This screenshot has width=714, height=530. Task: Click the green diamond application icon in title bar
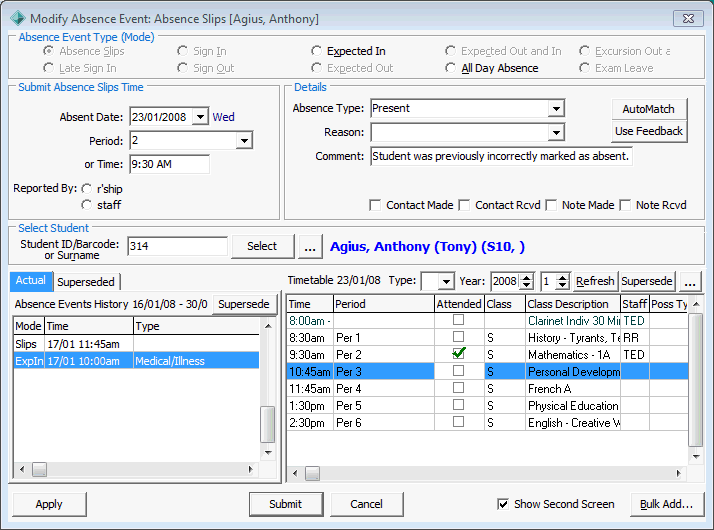pos(18,18)
